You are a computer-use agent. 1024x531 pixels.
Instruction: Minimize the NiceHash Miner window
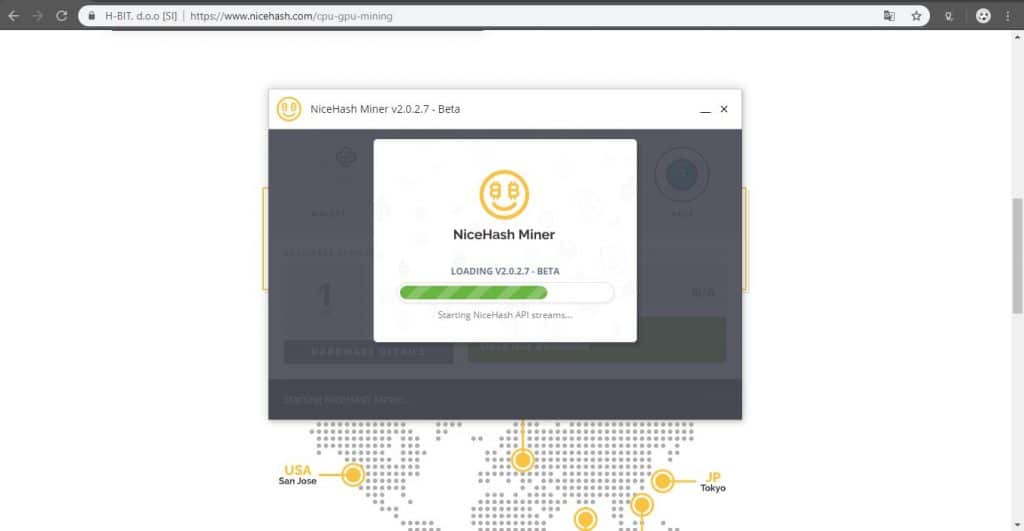coord(705,110)
